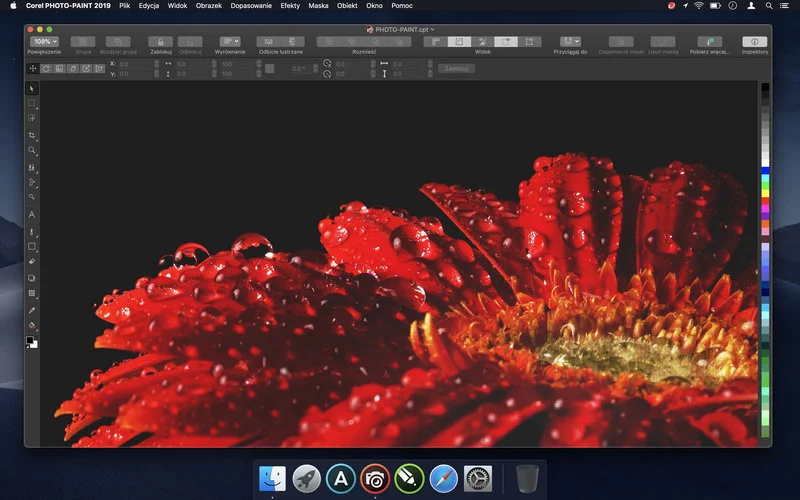The width and height of the screenshot is (800, 500).
Task: Open Launchpad from the Dock
Action: (x=307, y=479)
